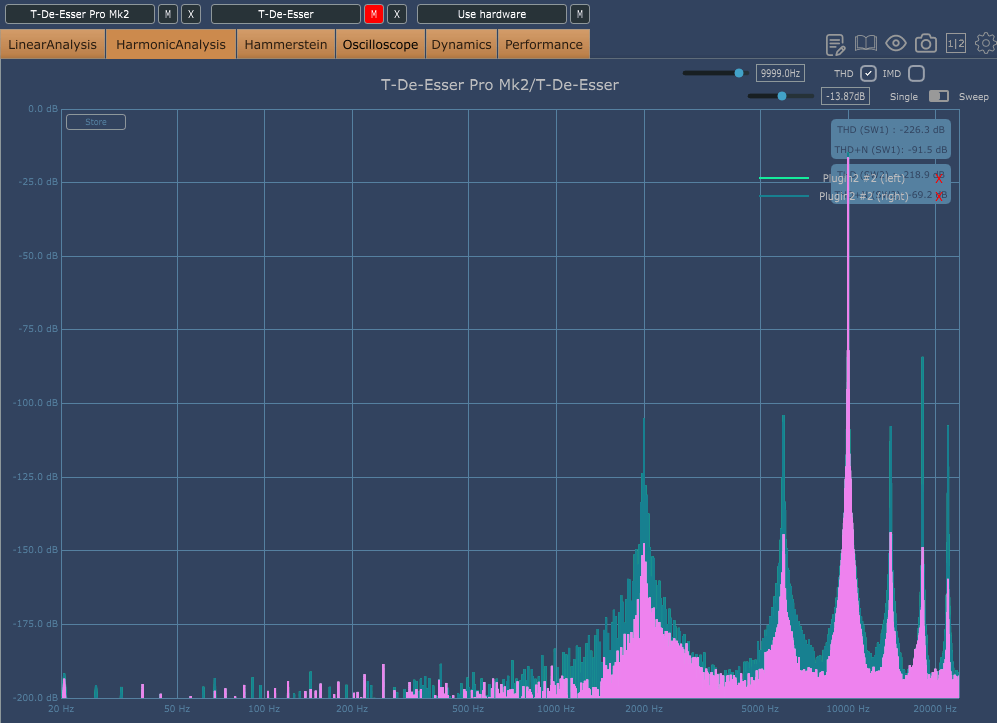The image size is (997, 723).
Task: Select the Performance tab
Action: click(x=544, y=45)
